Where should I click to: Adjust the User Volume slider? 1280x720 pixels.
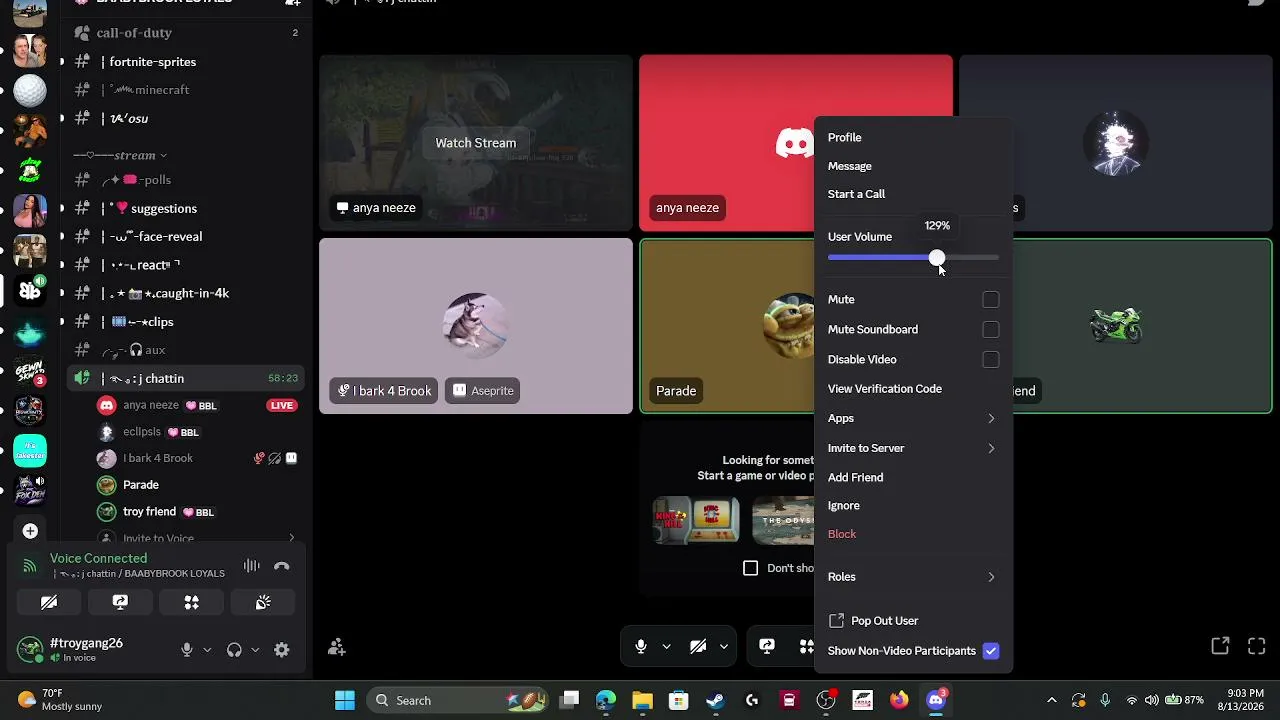(937, 258)
